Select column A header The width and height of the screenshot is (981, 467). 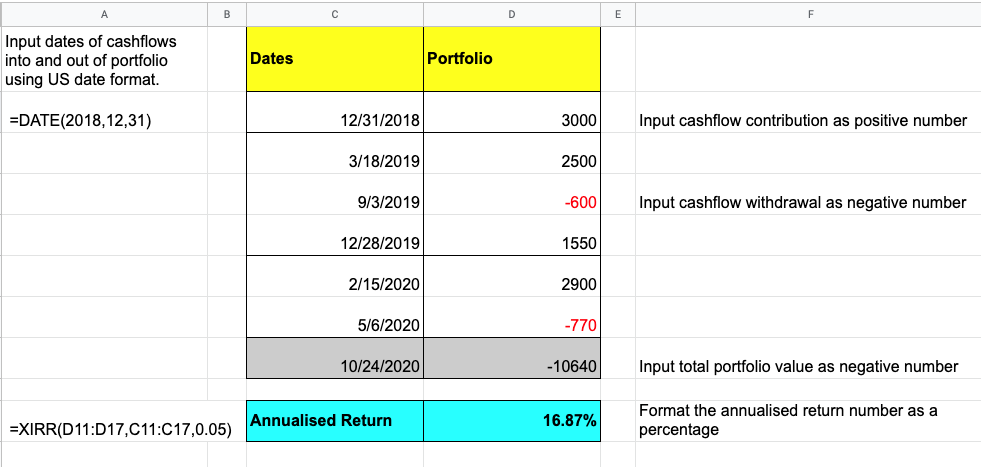click(103, 13)
